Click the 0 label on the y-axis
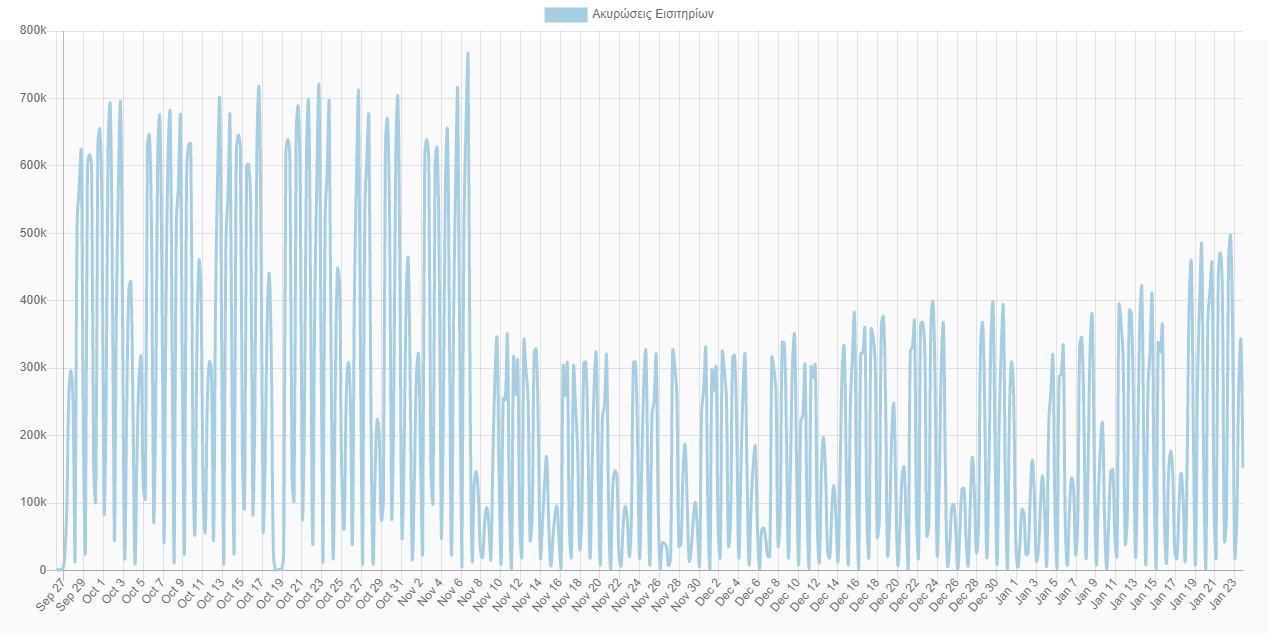 coord(43,570)
